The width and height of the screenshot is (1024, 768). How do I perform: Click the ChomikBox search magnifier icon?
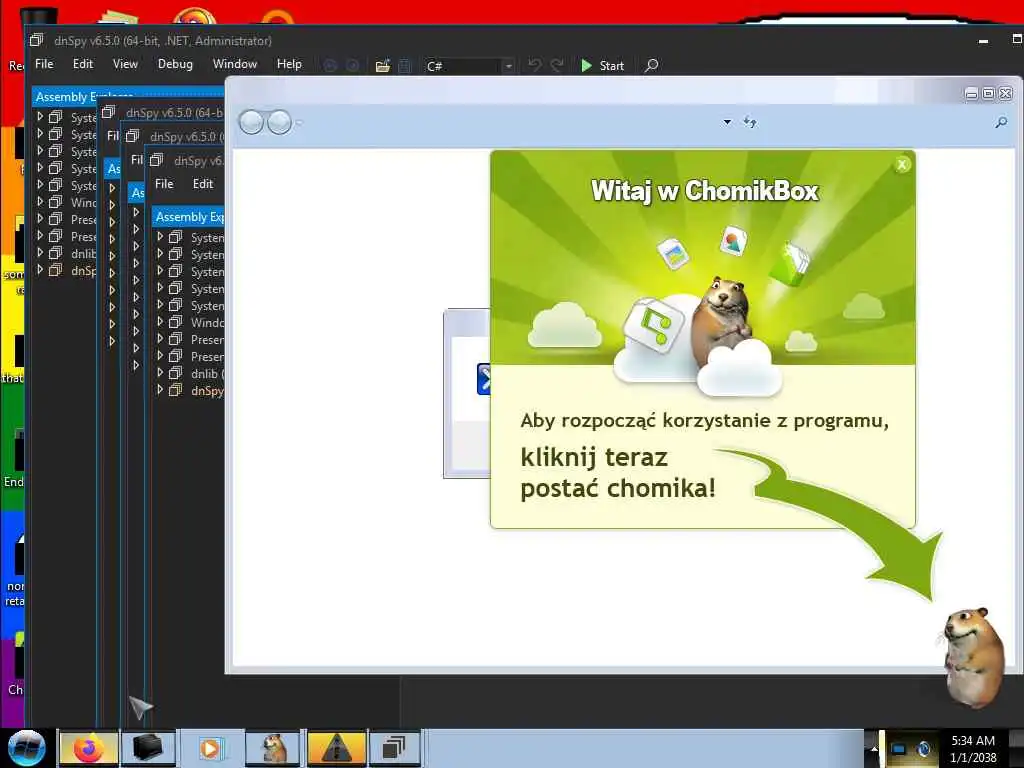1000,122
